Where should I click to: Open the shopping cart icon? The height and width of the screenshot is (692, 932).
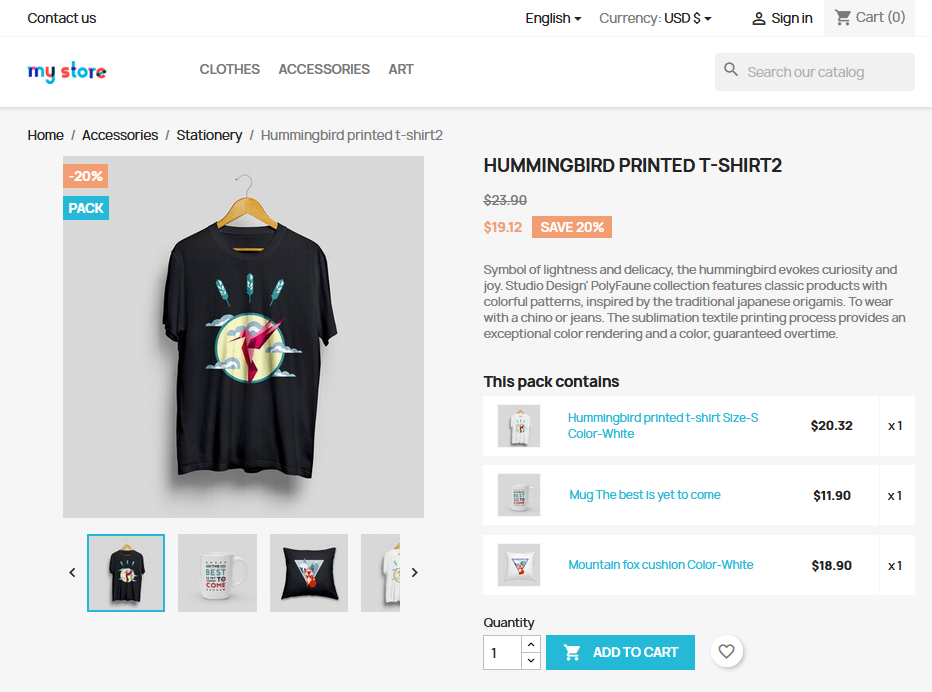[x=842, y=18]
